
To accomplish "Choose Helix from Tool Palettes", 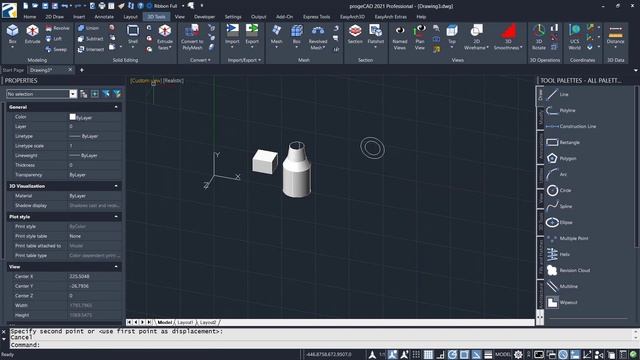I will click(x=558, y=254).
